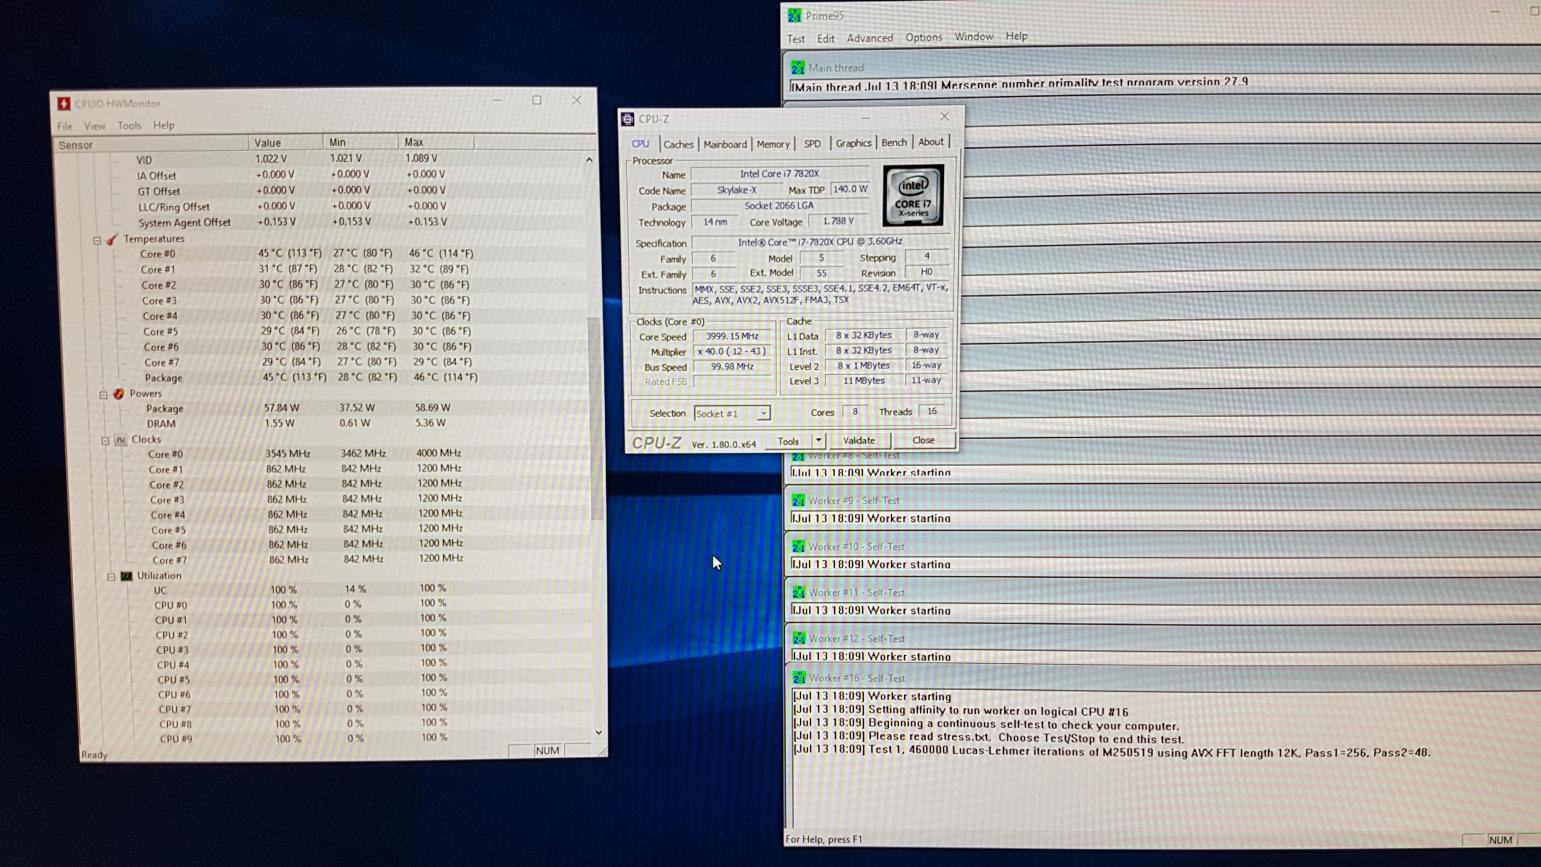Open Window menu in Prime95
1541x867 pixels.
[x=973, y=37]
